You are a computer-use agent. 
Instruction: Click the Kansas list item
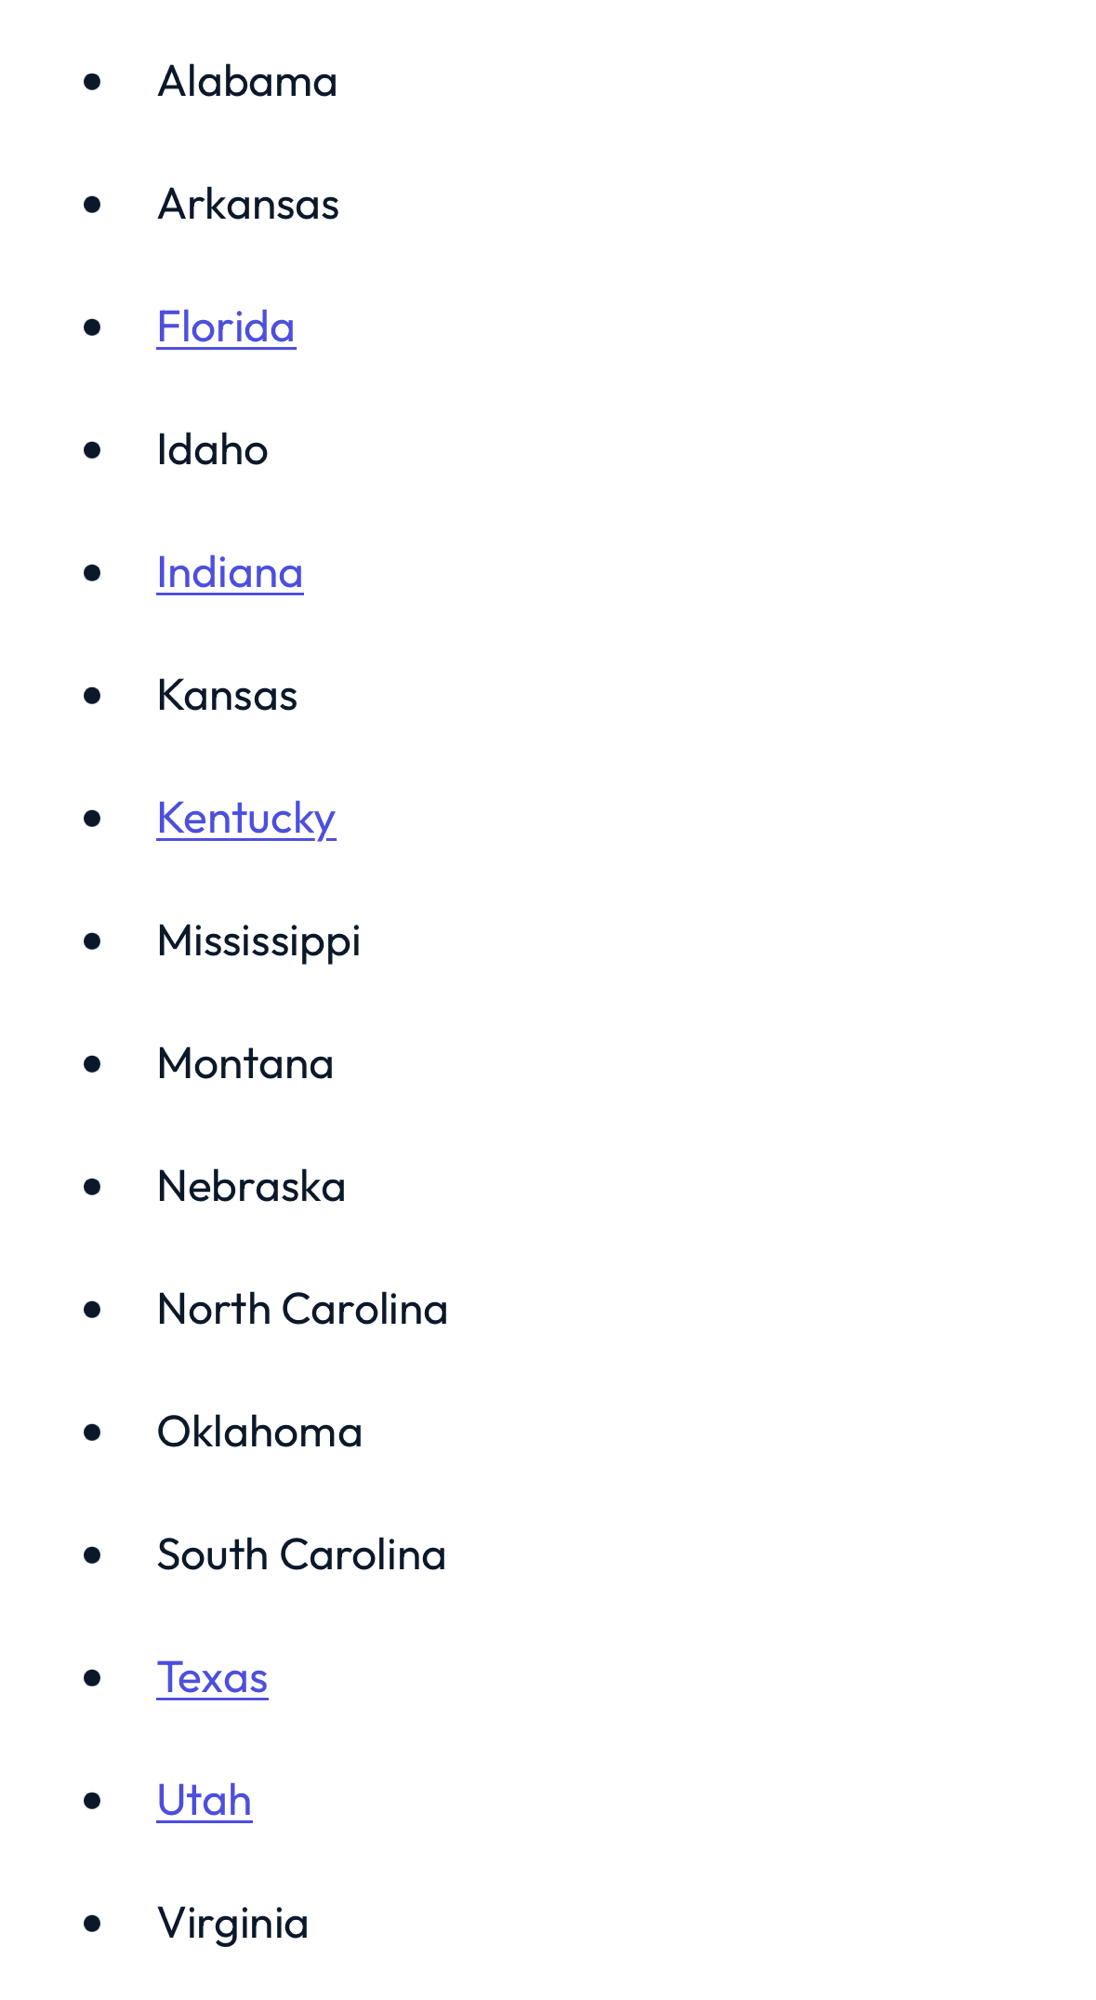click(227, 695)
